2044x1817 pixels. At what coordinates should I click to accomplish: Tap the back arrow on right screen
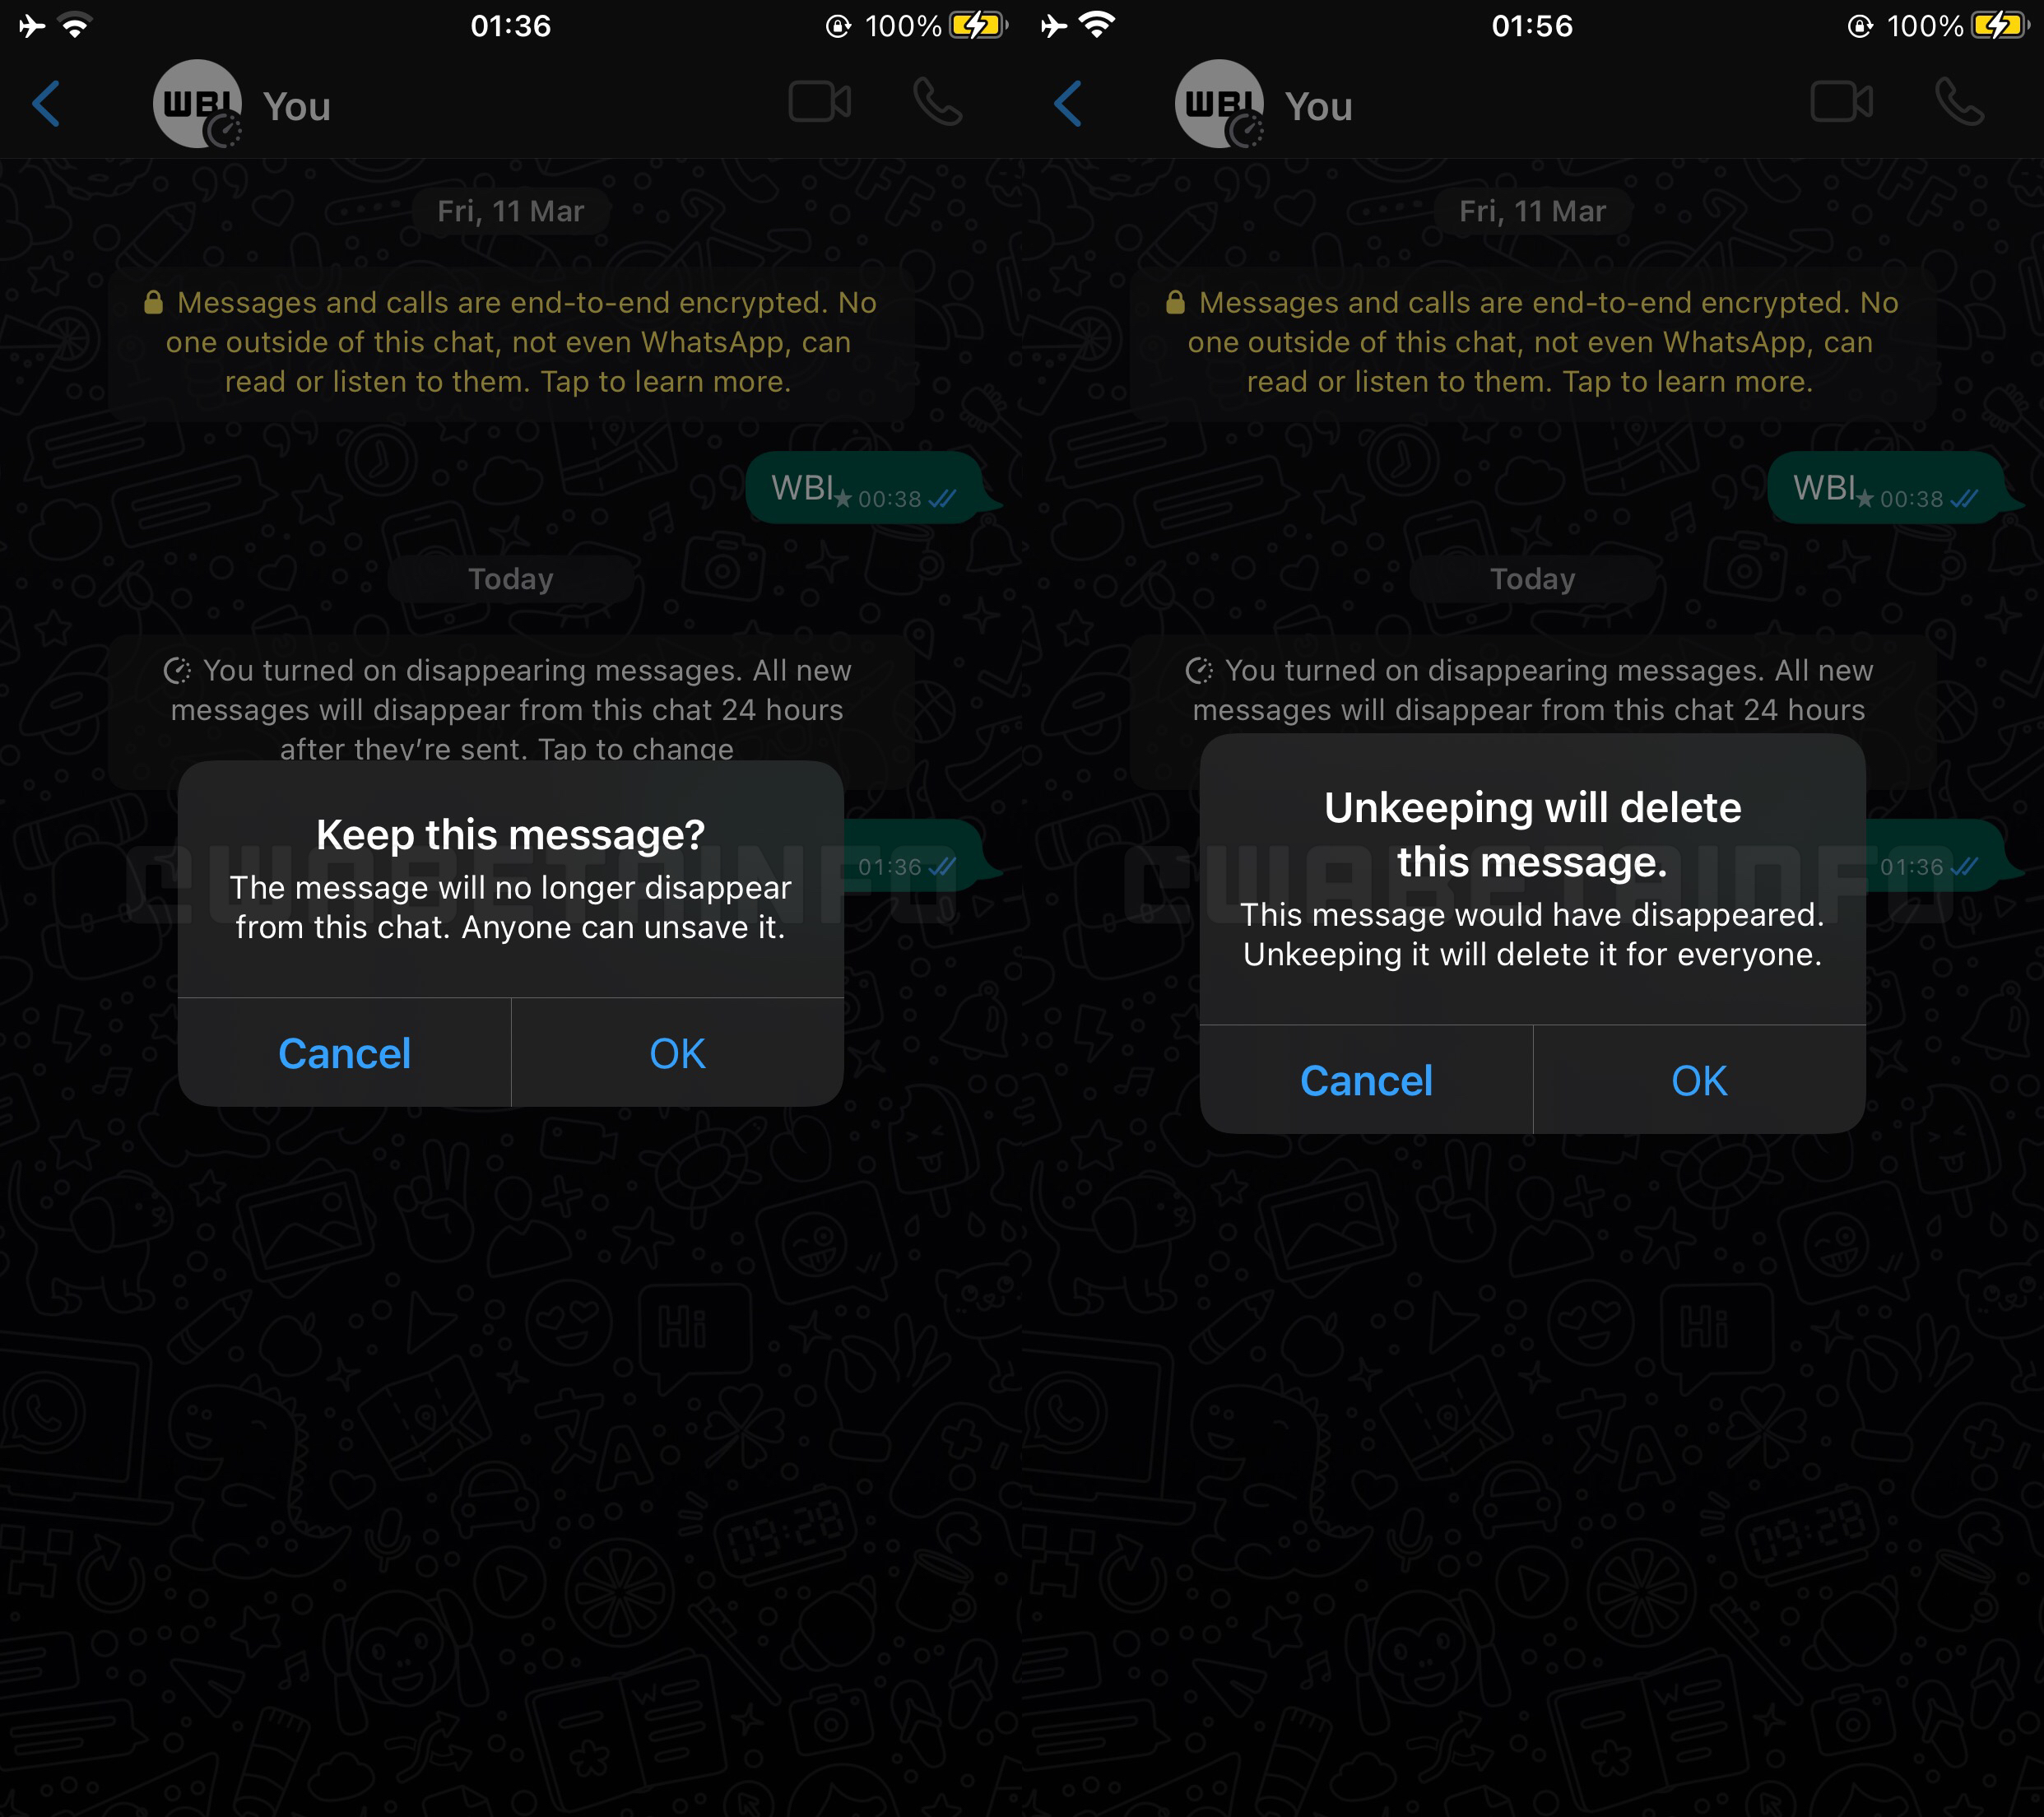[x=1071, y=105]
